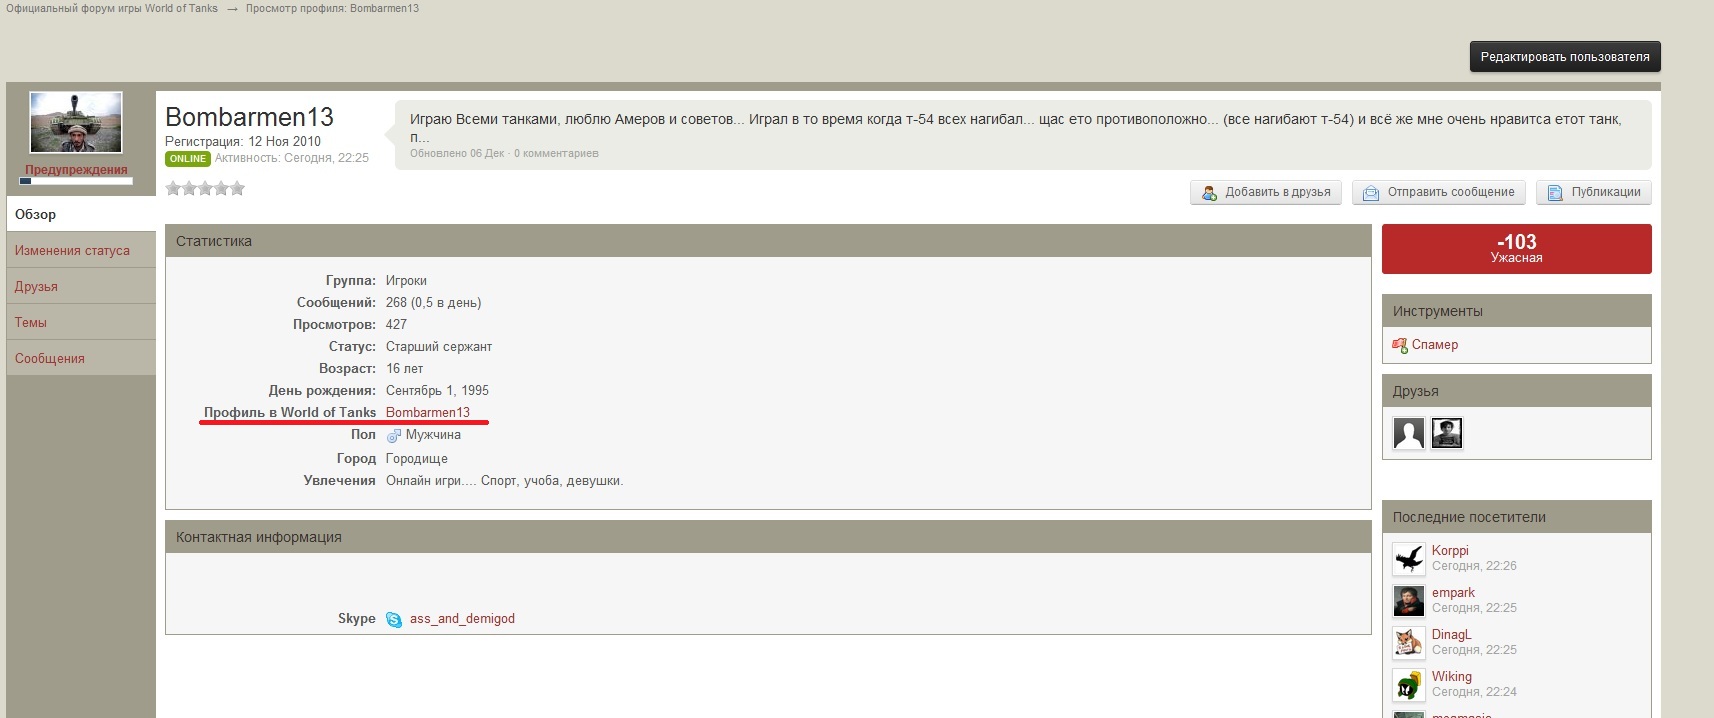Viewport: 1714px width, 718px height.
Task: Click Добавить в друзья button
Action: point(1267,192)
